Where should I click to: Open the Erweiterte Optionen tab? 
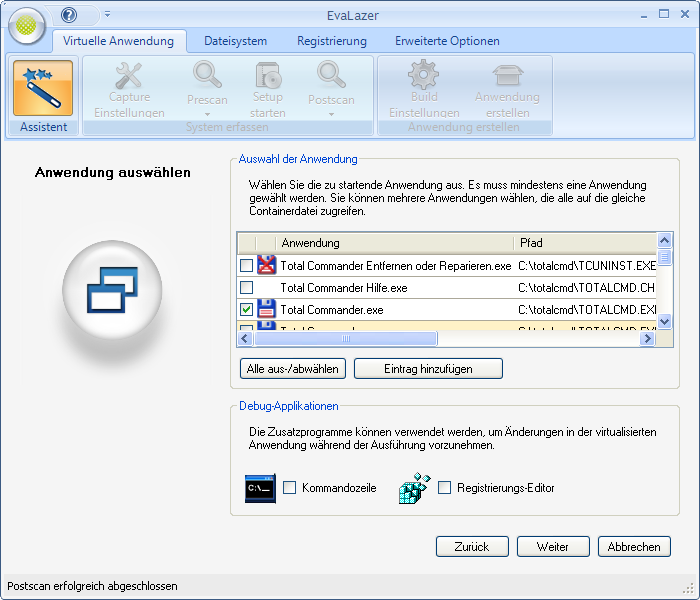pyautogui.click(x=447, y=41)
